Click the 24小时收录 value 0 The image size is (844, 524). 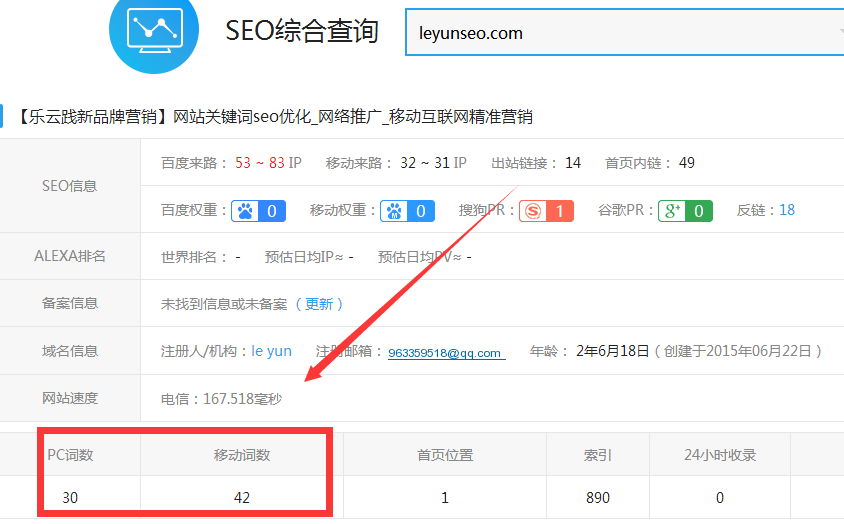point(720,498)
